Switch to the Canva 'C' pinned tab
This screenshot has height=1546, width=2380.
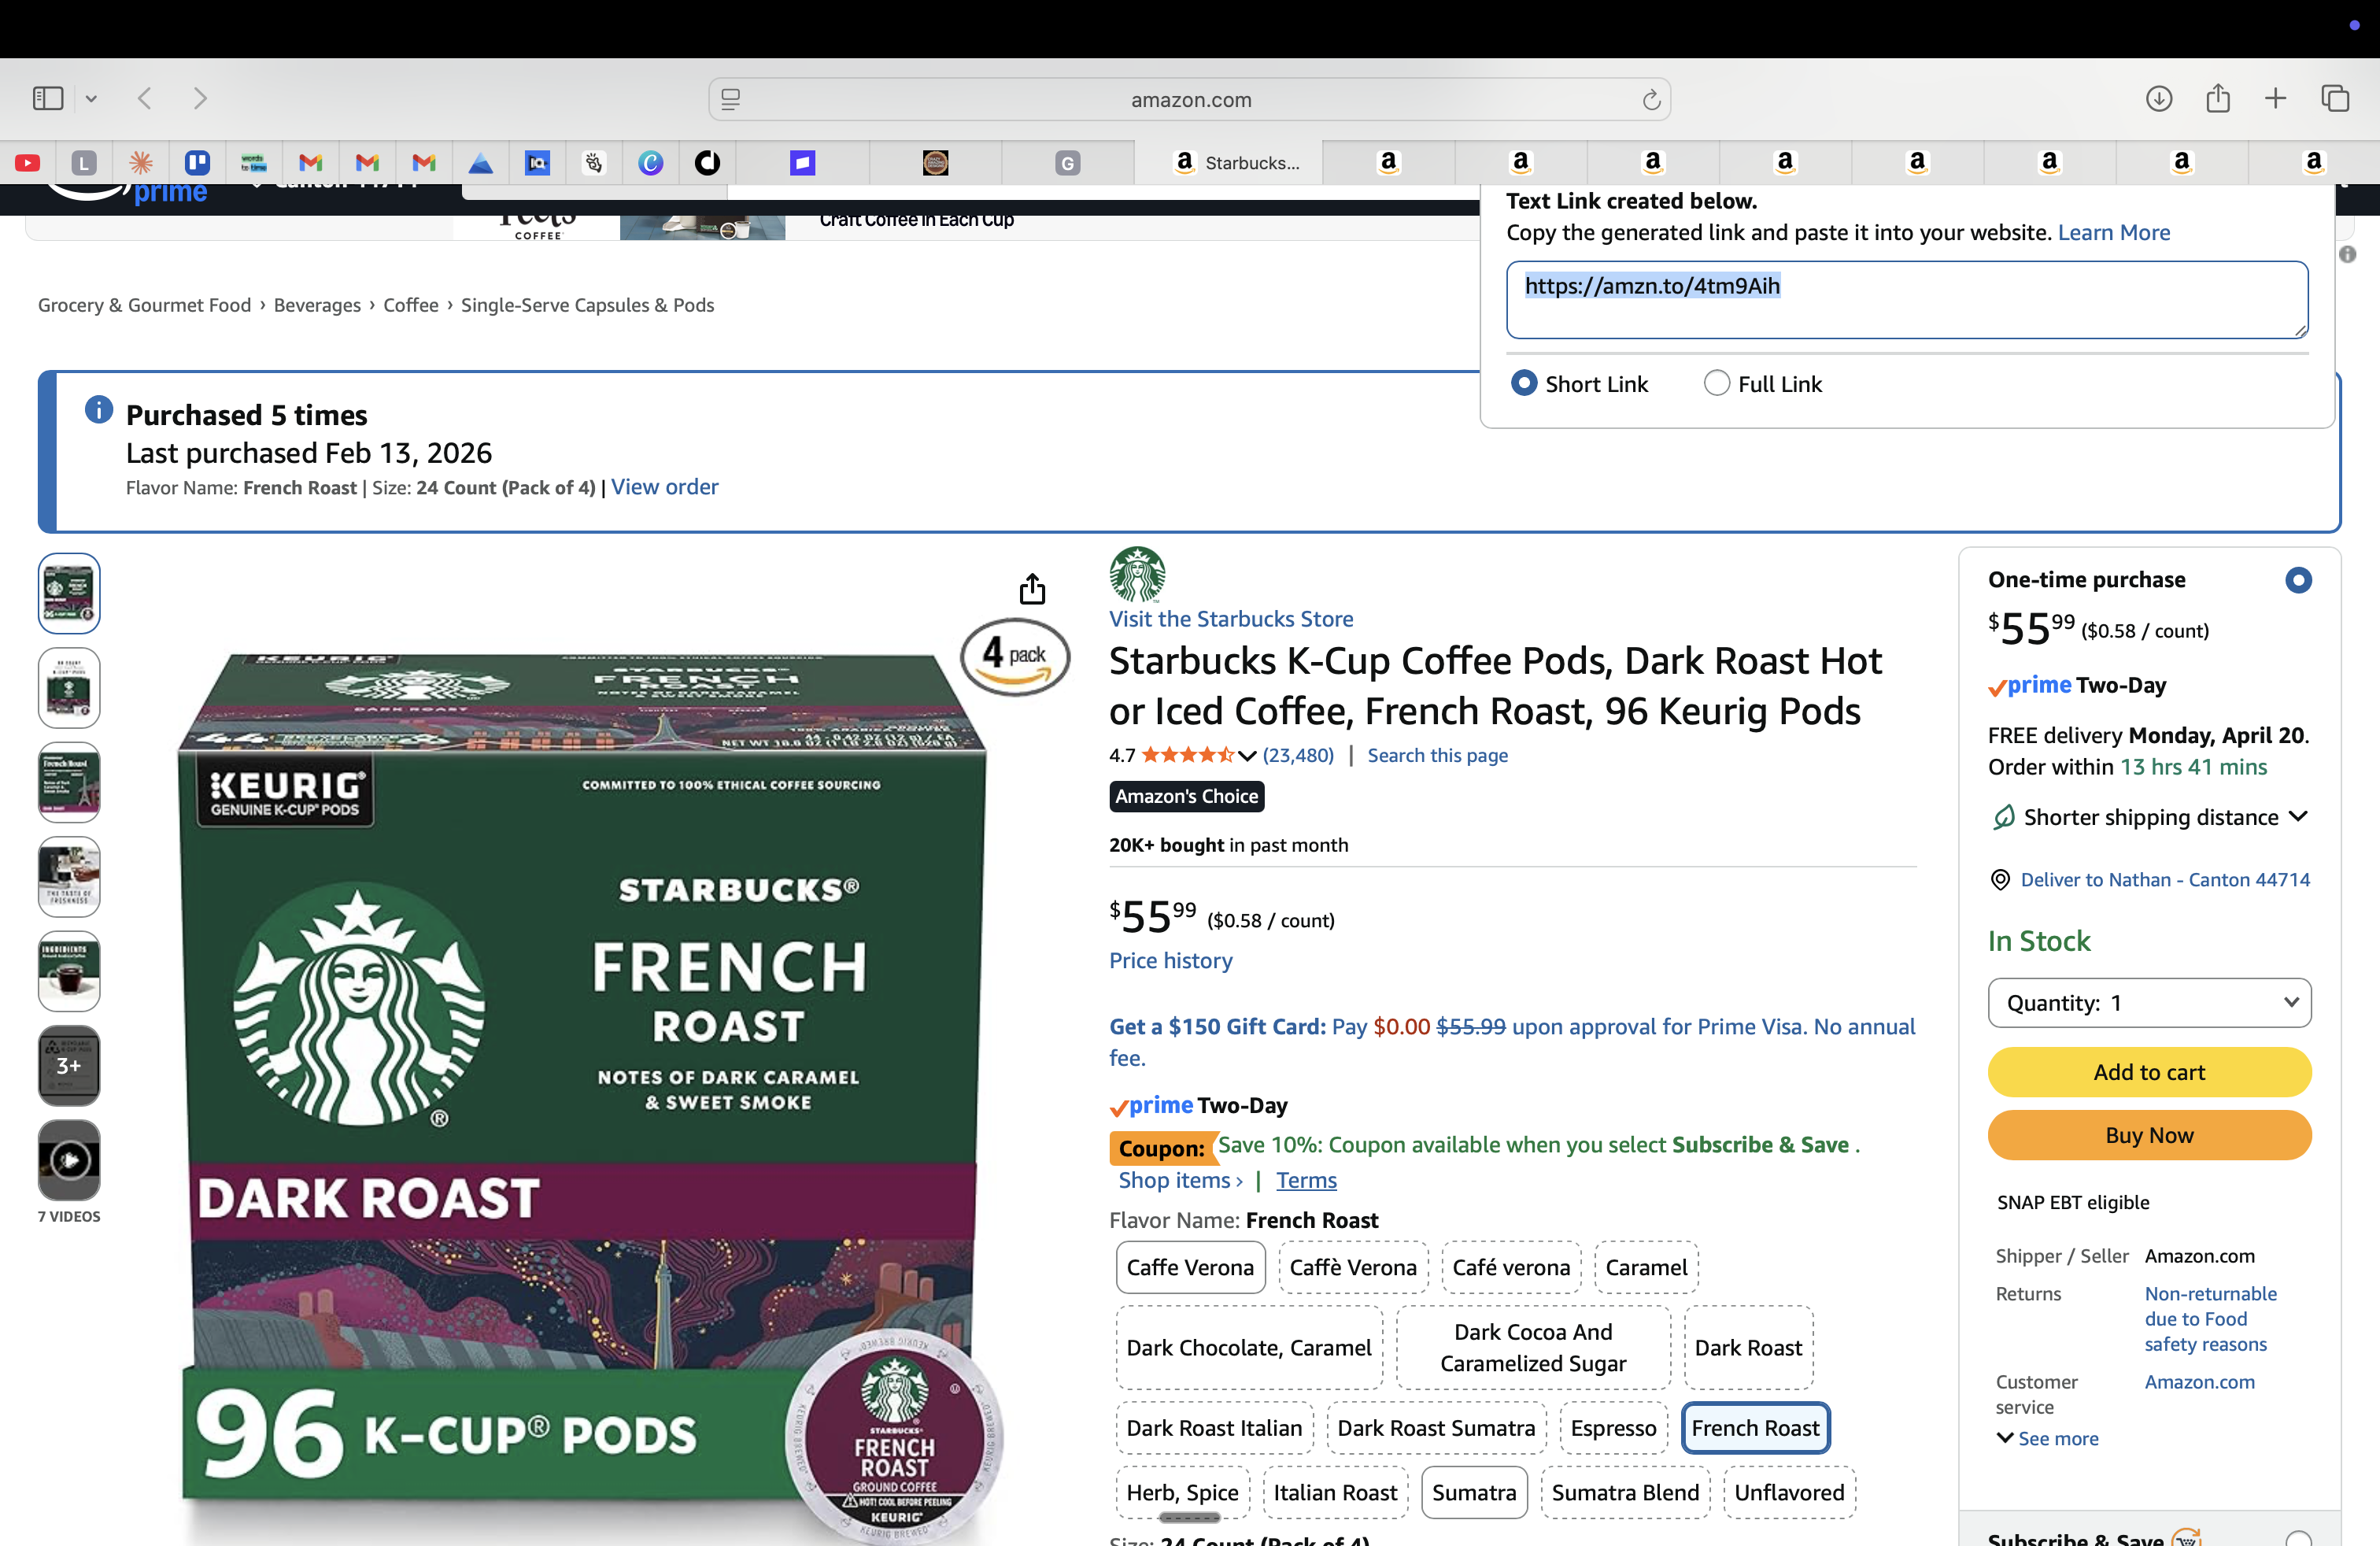tap(651, 162)
